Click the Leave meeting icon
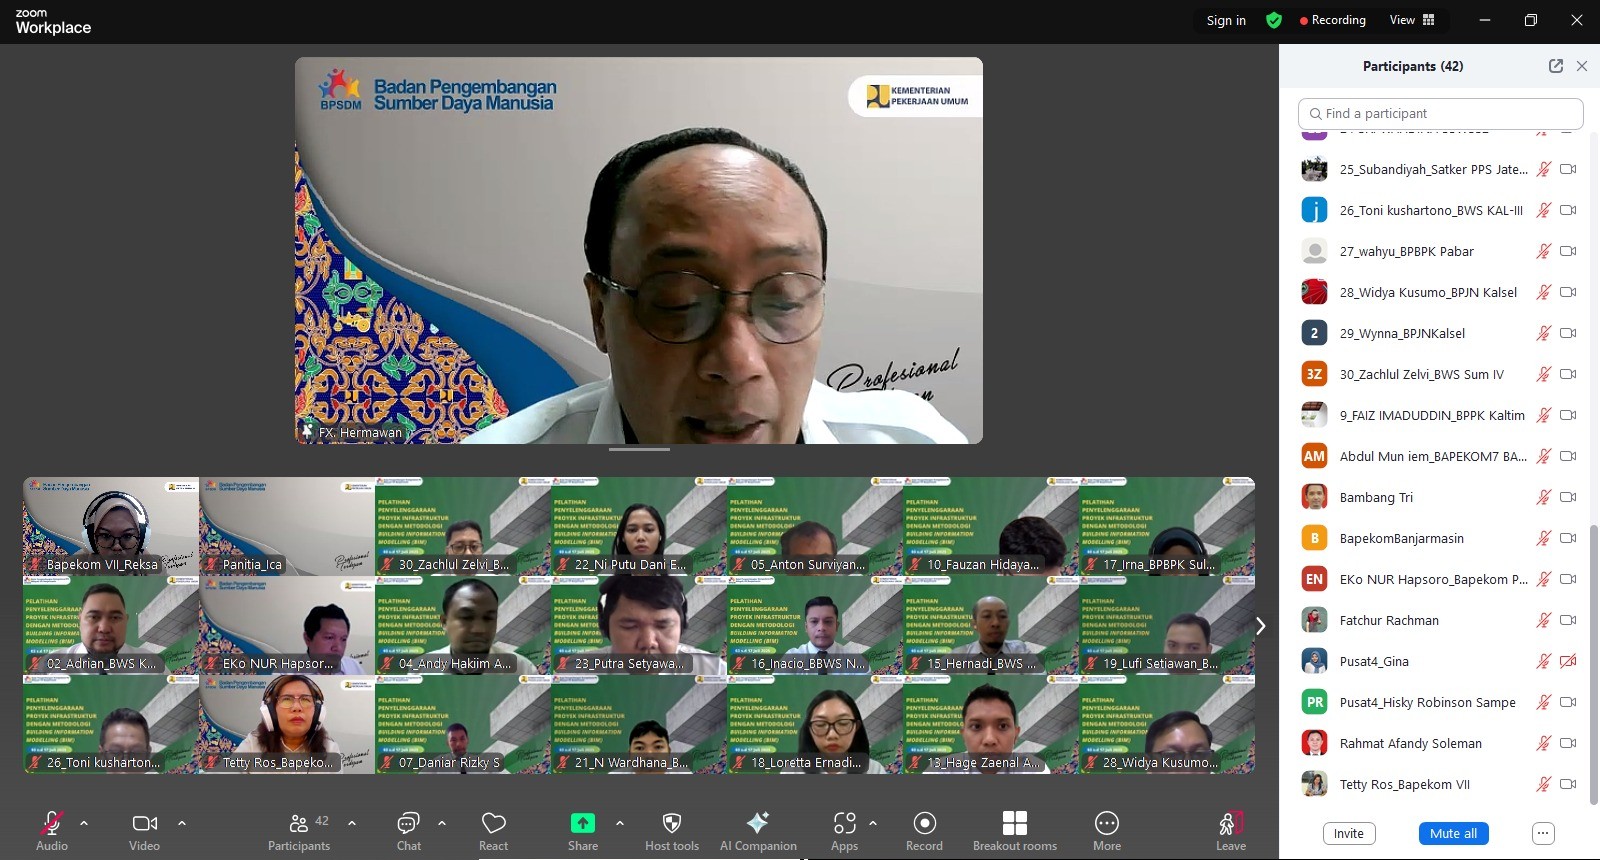This screenshot has height=860, width=1600. [1230, 823]
